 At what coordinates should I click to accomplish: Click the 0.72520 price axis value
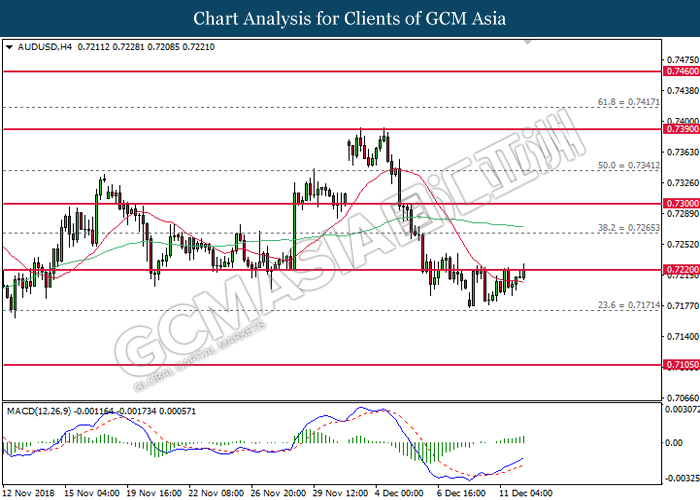point(683,244)
